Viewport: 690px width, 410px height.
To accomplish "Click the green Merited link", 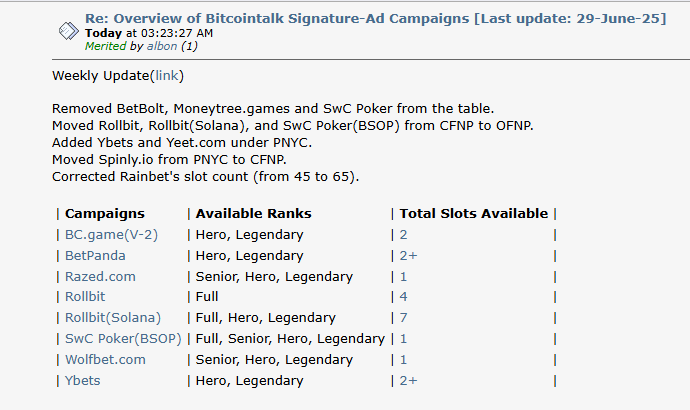I will click(106, 46).
